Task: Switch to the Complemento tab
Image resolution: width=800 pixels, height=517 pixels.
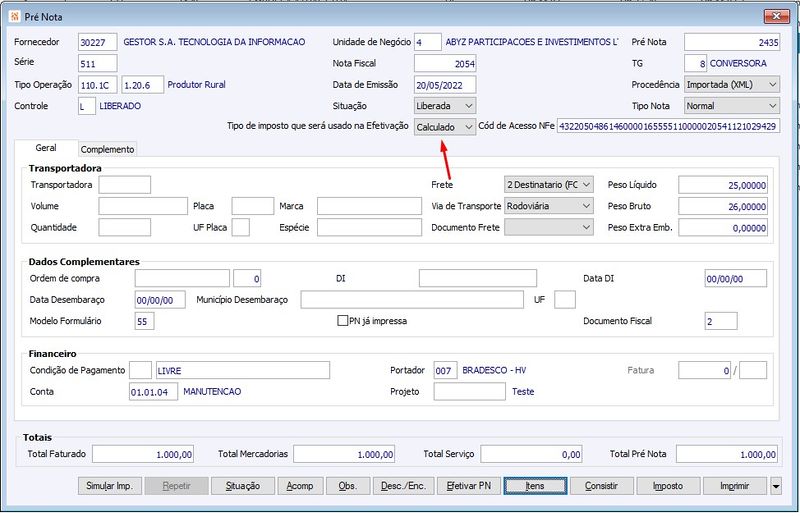Action: click(x=107, y=149)
